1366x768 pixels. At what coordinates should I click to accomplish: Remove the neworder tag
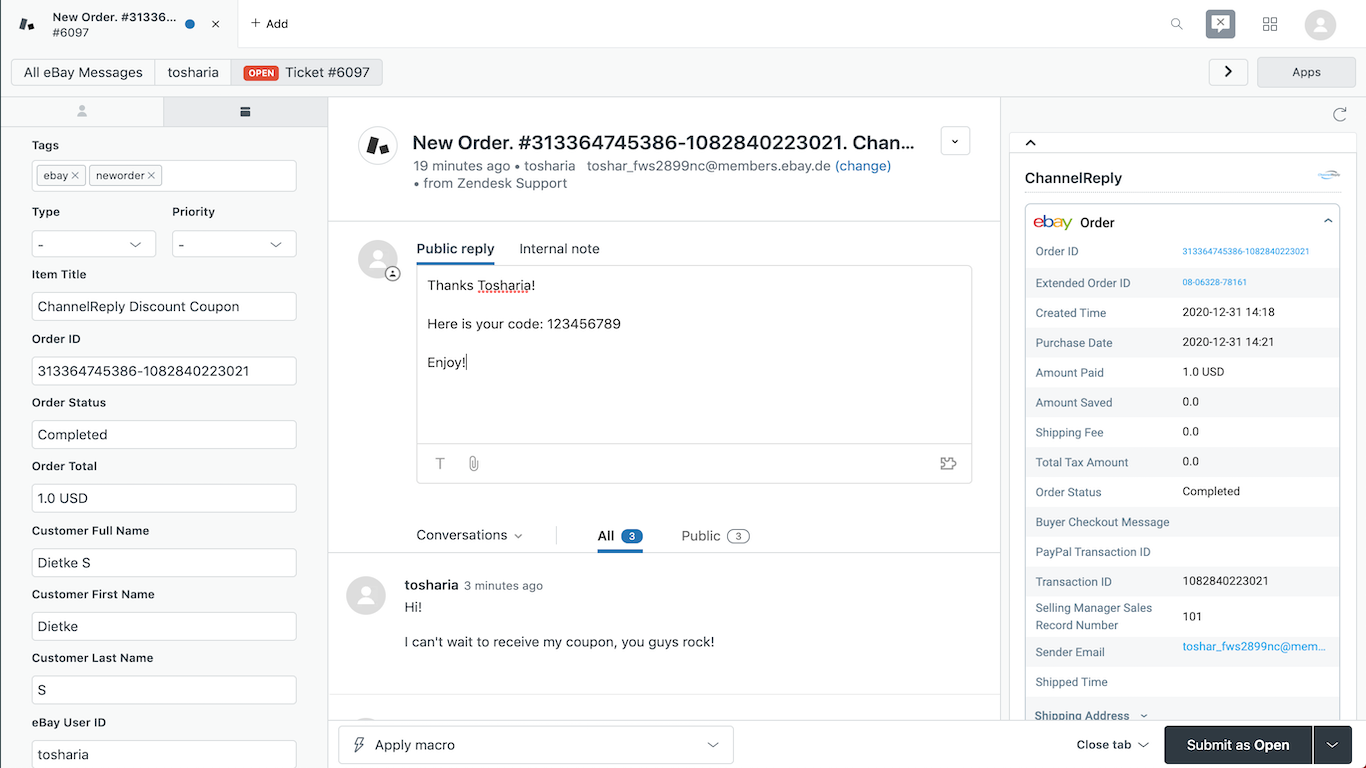pyautogui.click(x=151, y=176)
